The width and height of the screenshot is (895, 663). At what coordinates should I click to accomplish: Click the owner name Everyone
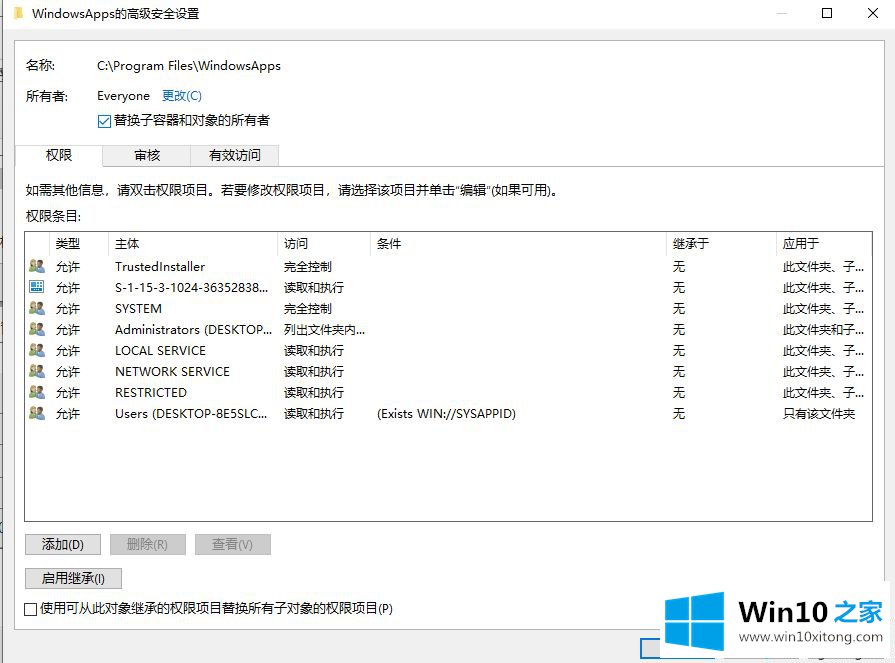tap(123, 96)
